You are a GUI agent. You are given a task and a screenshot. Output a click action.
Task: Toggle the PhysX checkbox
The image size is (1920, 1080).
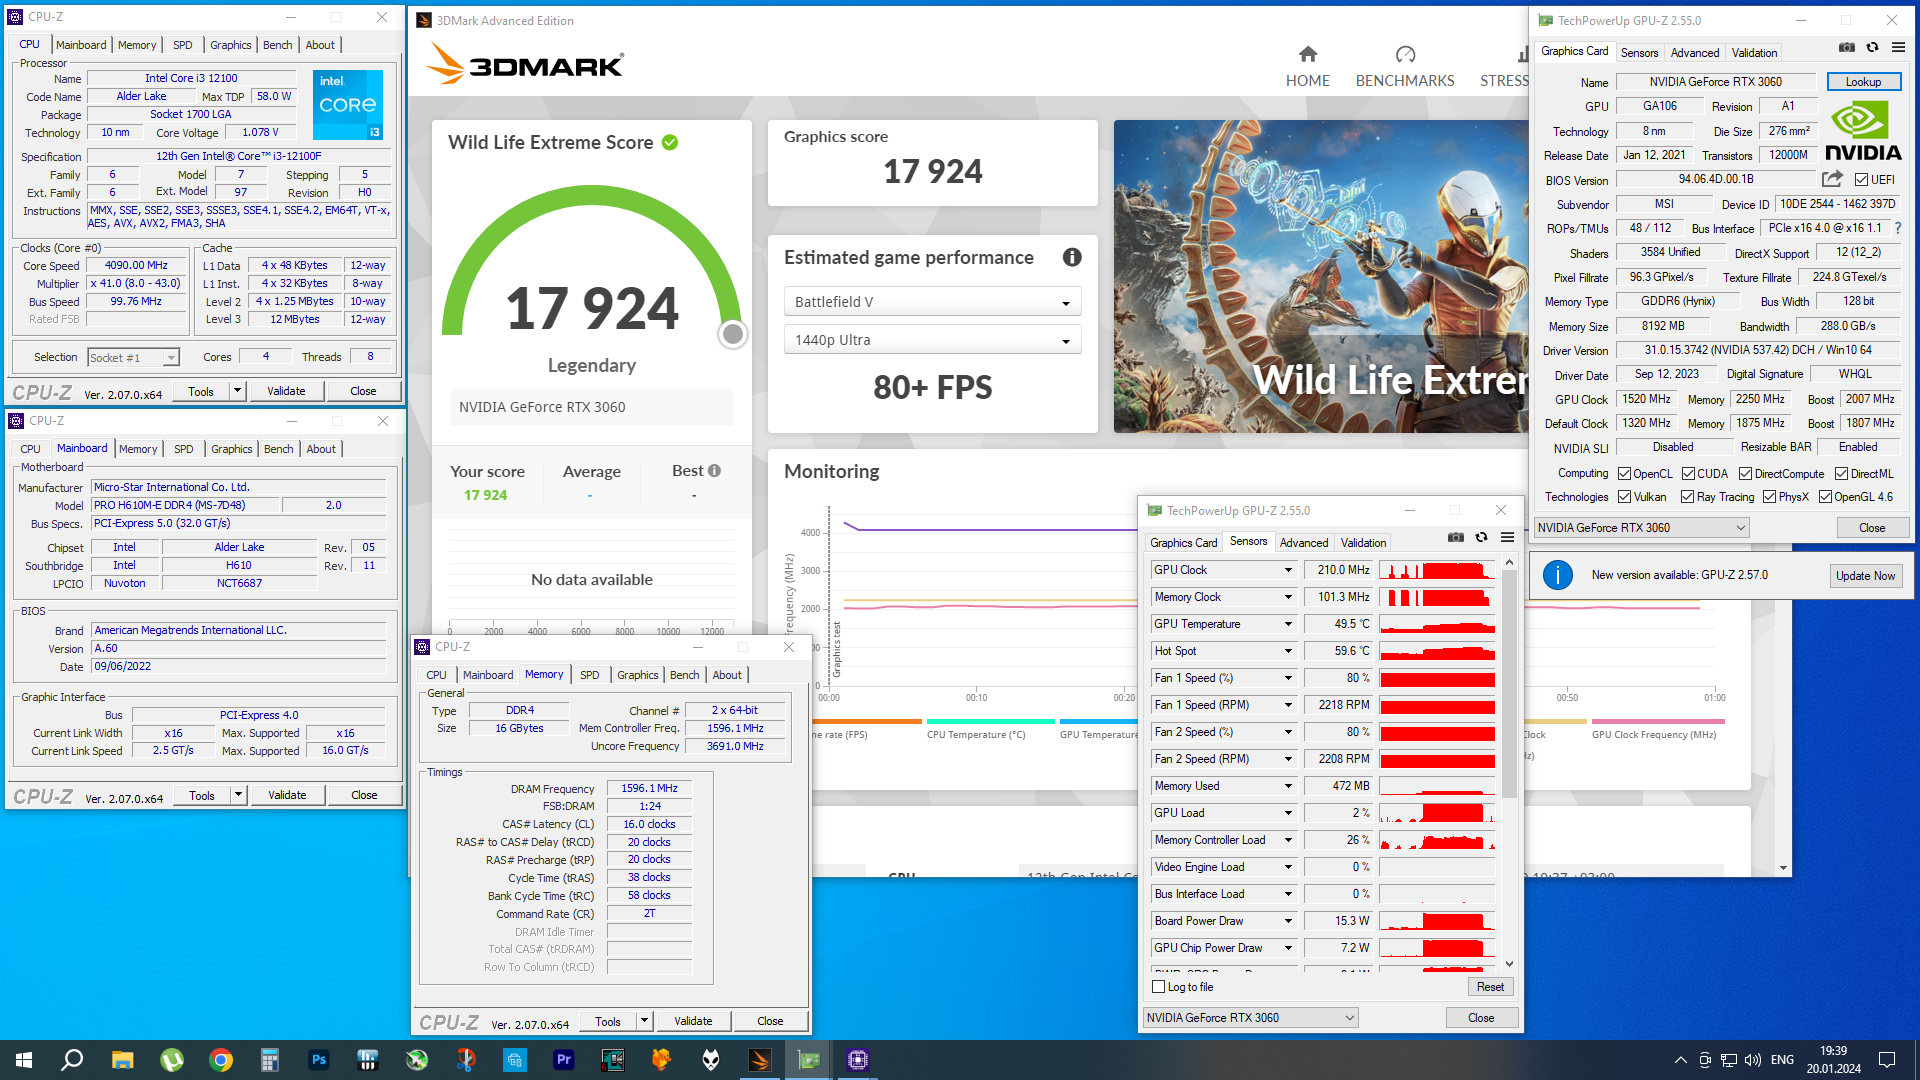(x=1769, y=497)
